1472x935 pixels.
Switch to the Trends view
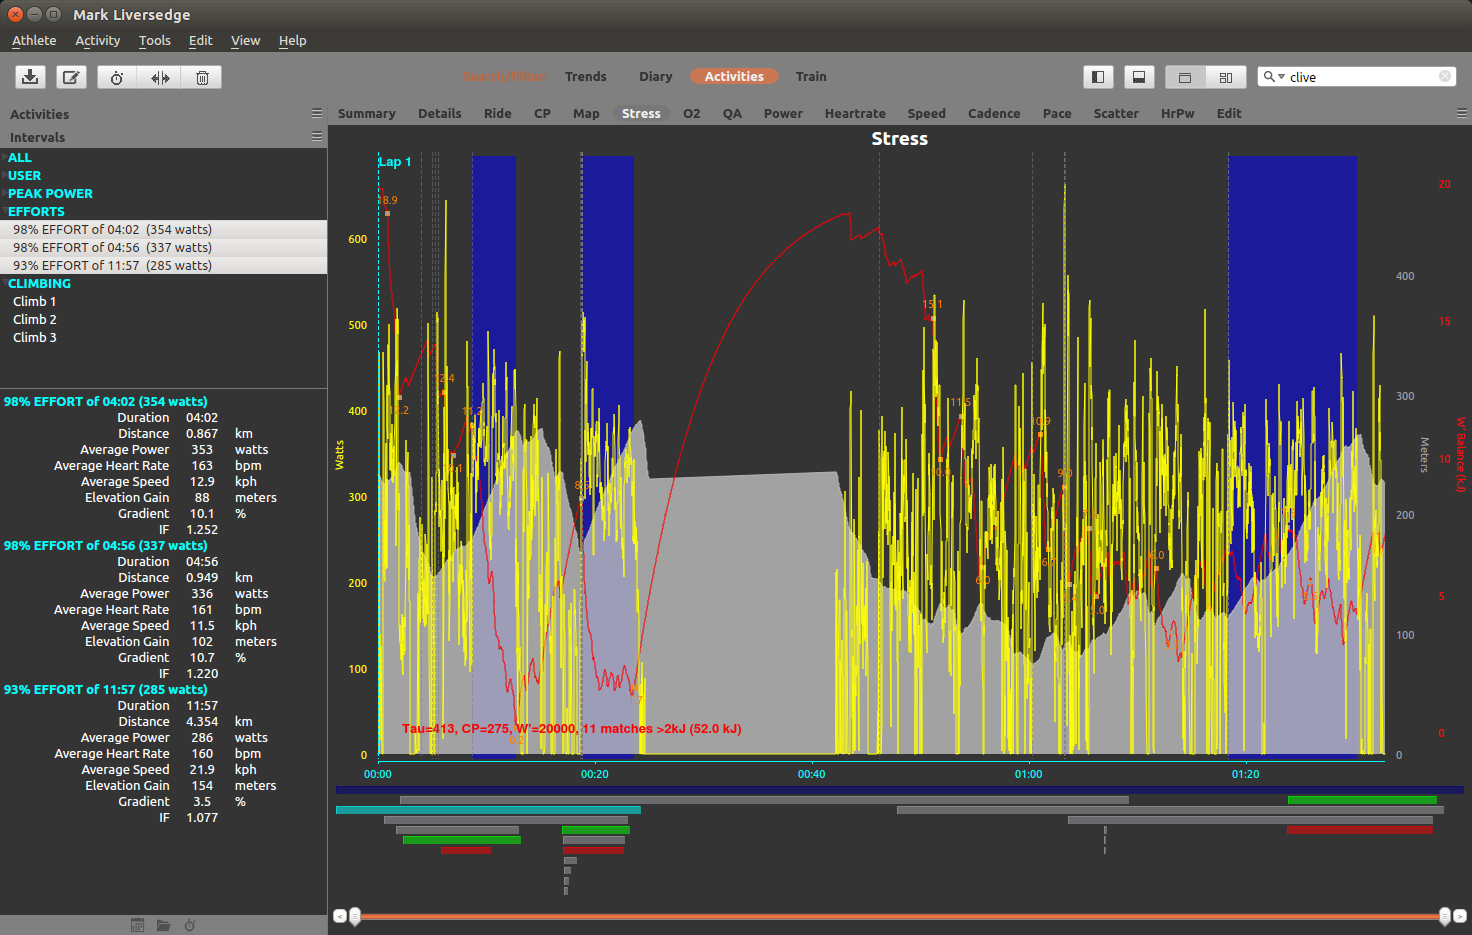tap(586, 77)
